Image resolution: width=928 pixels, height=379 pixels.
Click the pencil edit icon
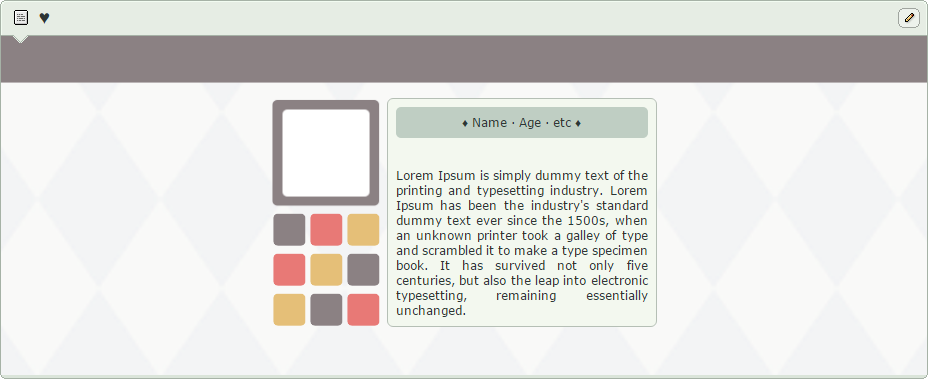[x=909, y=18]
